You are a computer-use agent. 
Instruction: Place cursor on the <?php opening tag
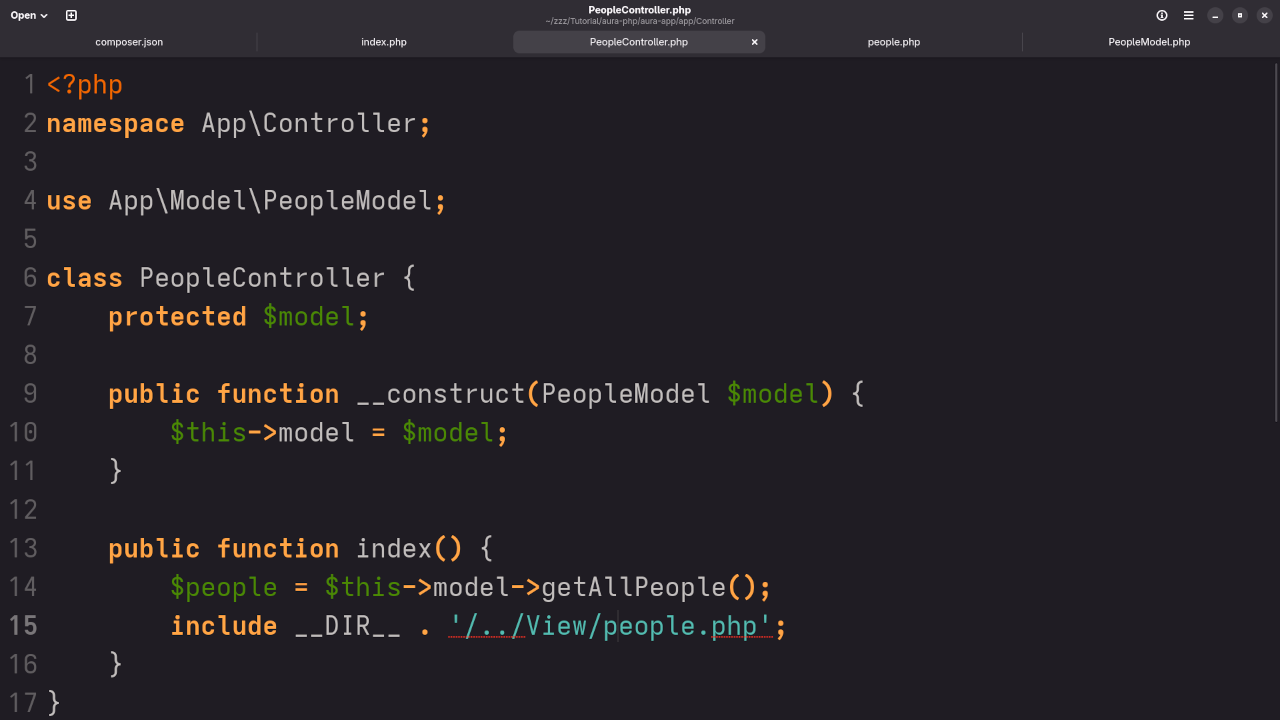[84, 85]
